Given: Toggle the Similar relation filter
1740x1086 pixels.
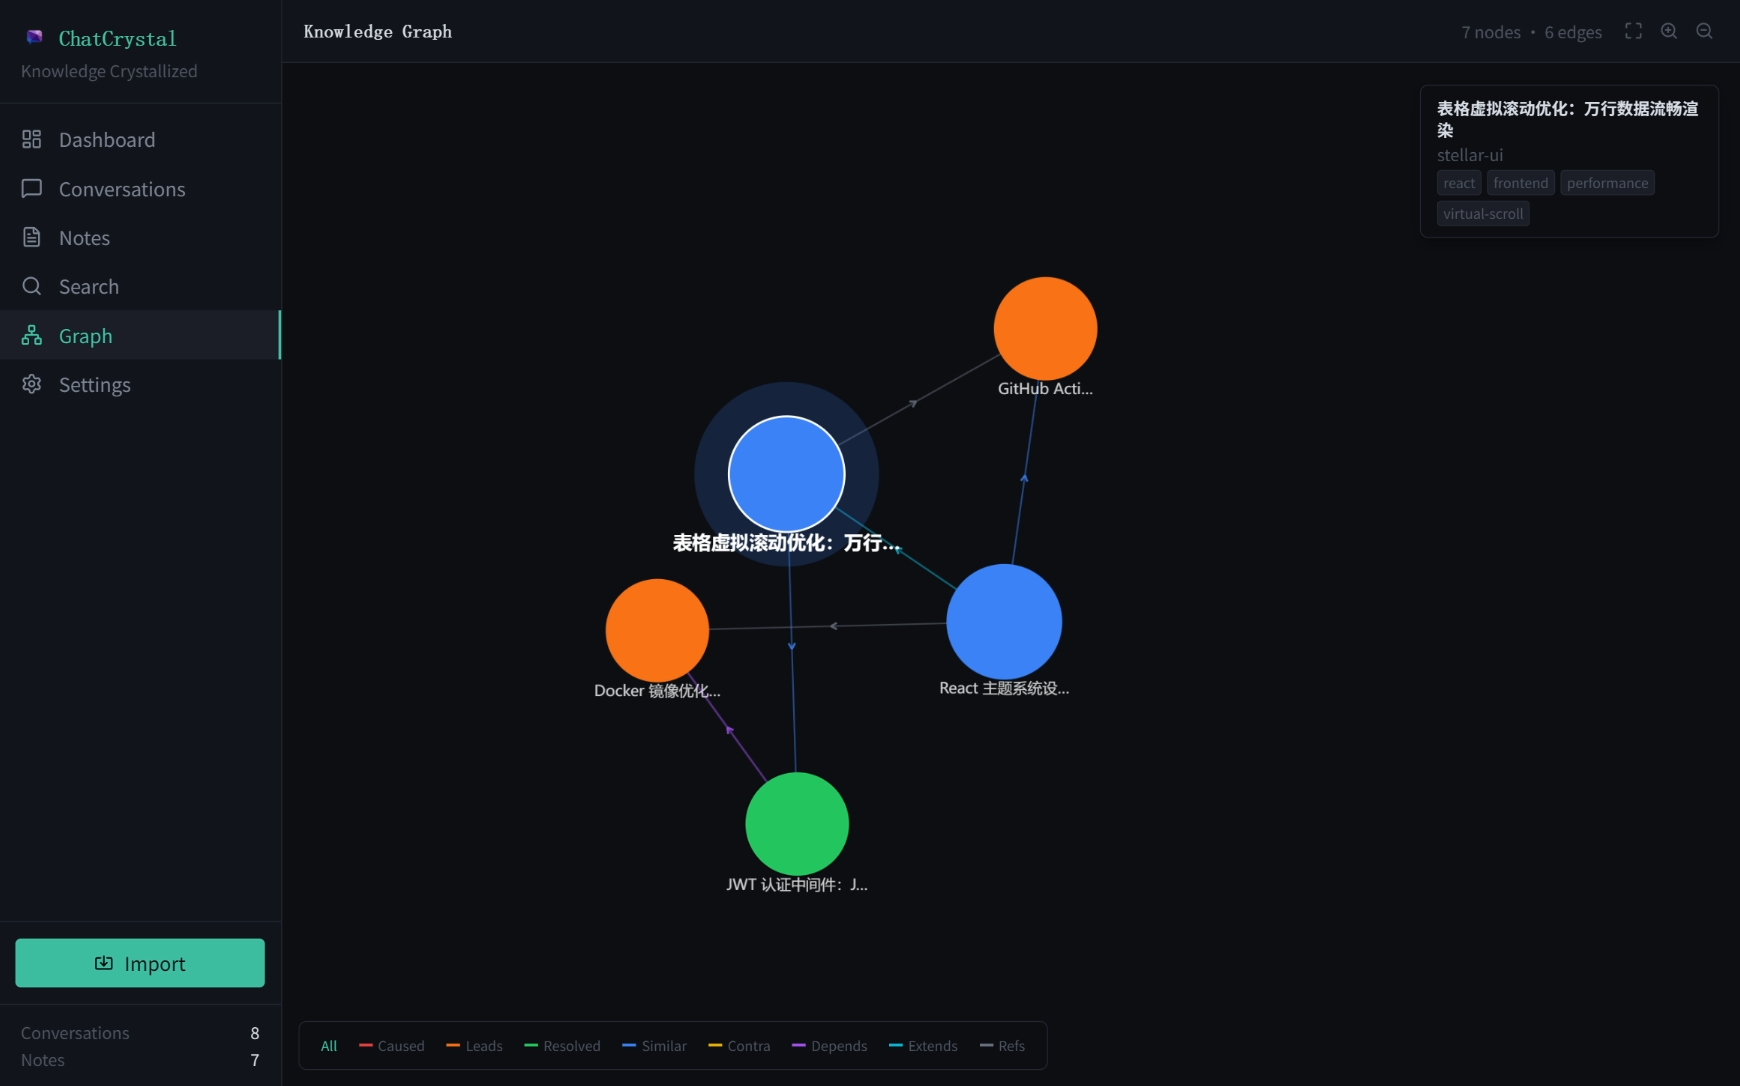Looking at the screenshot, I should (654, 1046).
